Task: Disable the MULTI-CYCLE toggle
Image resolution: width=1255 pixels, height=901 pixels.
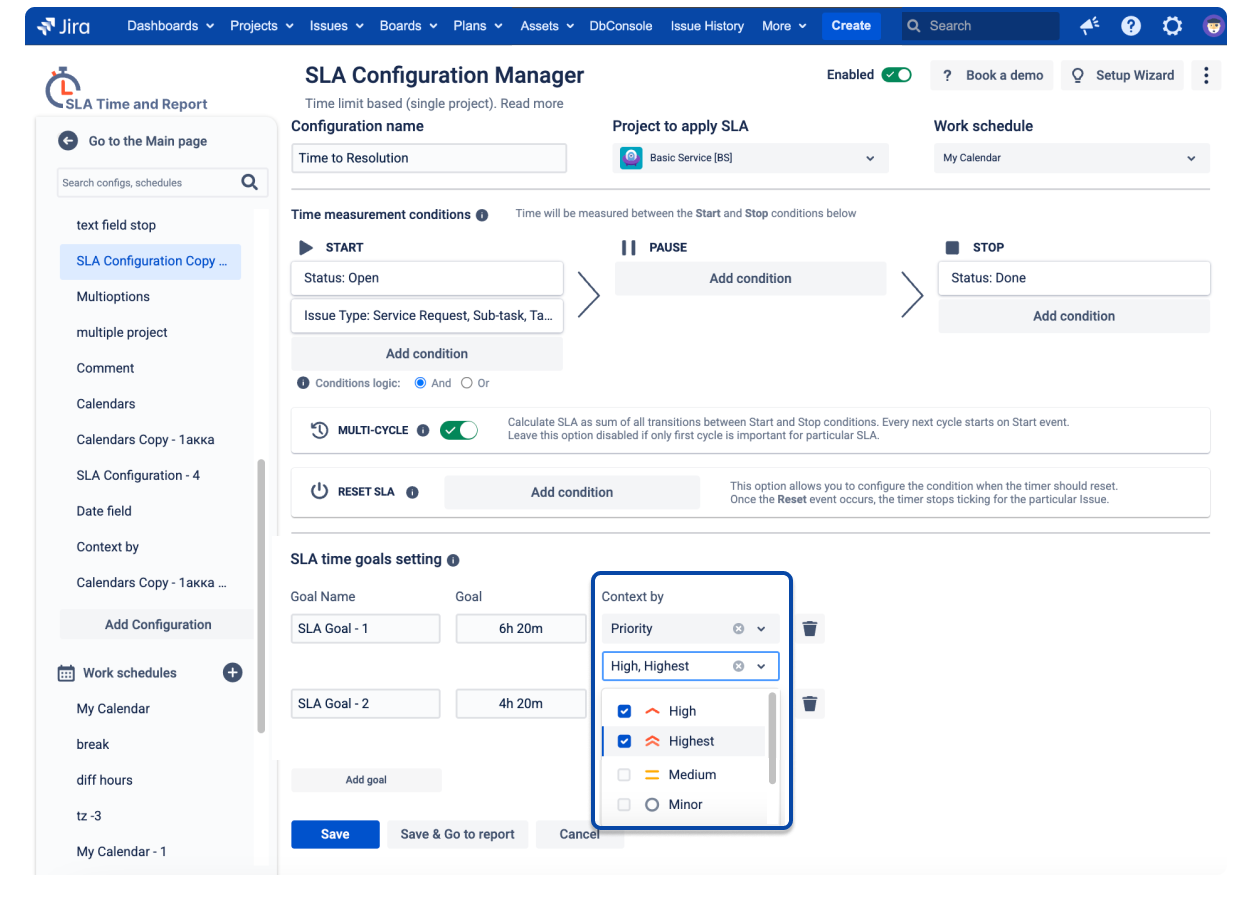Action: point(459,427)
